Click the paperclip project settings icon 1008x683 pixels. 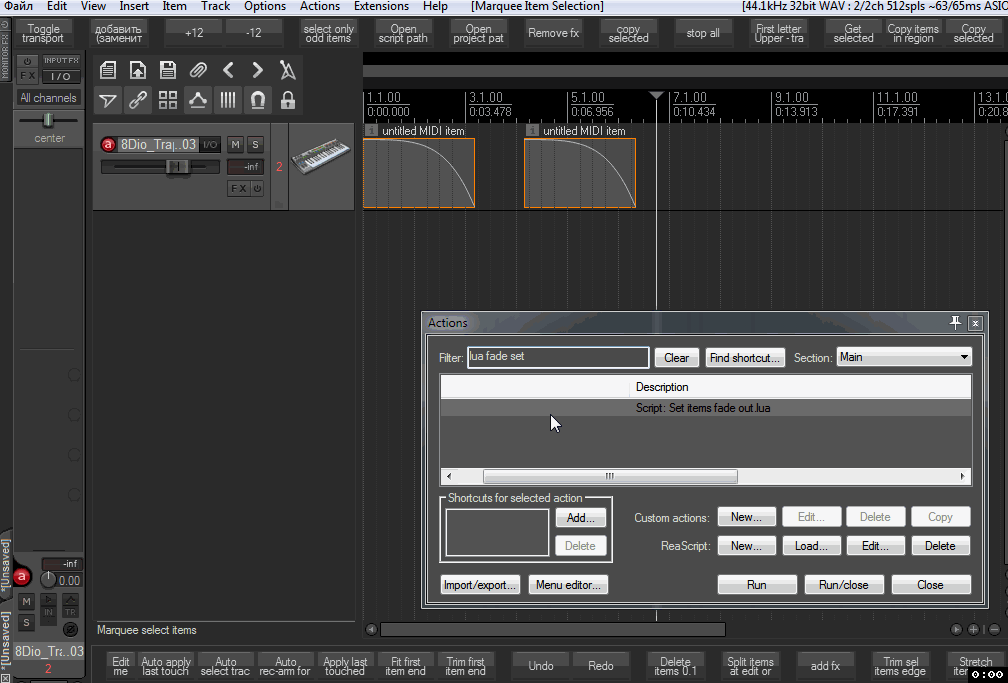point(198,70)
